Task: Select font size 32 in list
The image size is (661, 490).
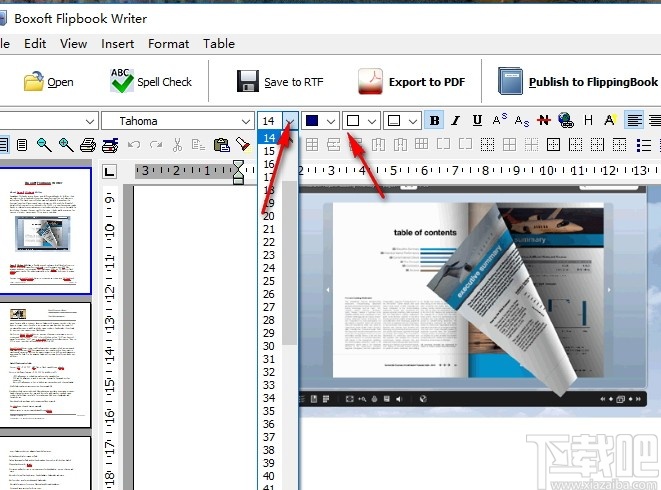Action: 270,372
